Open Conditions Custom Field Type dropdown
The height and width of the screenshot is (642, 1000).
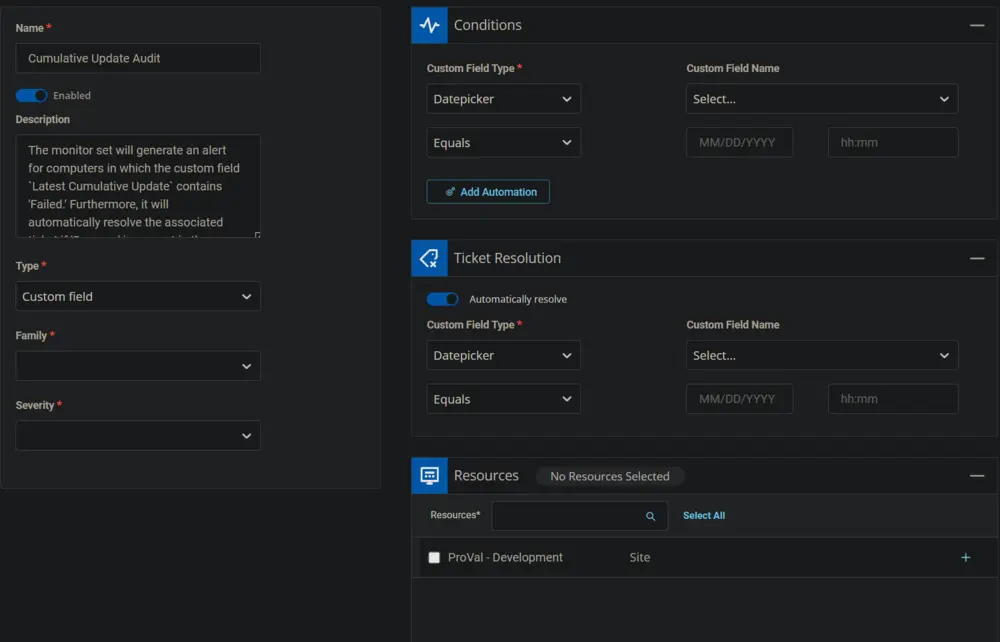[x=503, y=99]
